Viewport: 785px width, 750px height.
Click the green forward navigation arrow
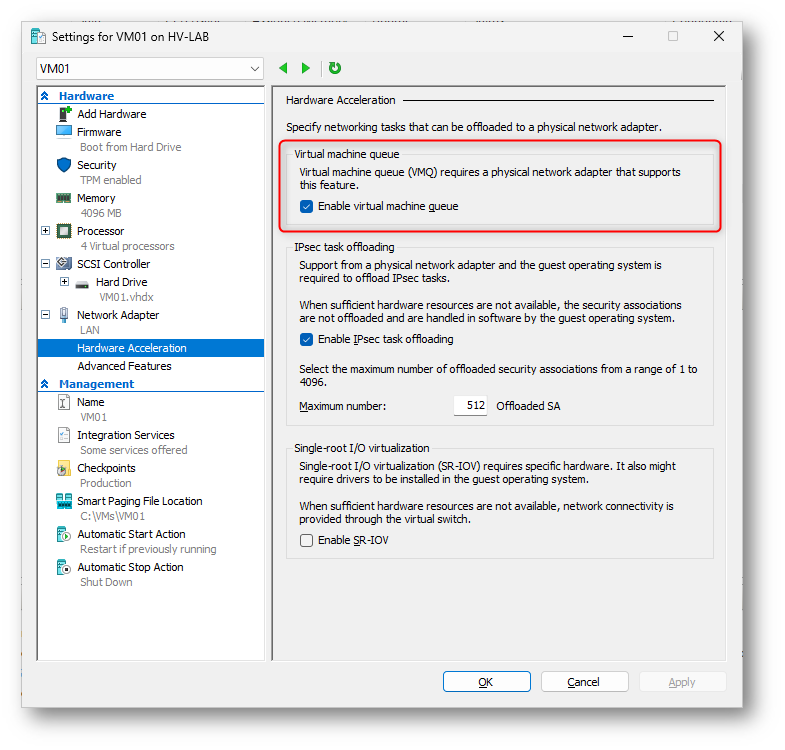(305, 68)
